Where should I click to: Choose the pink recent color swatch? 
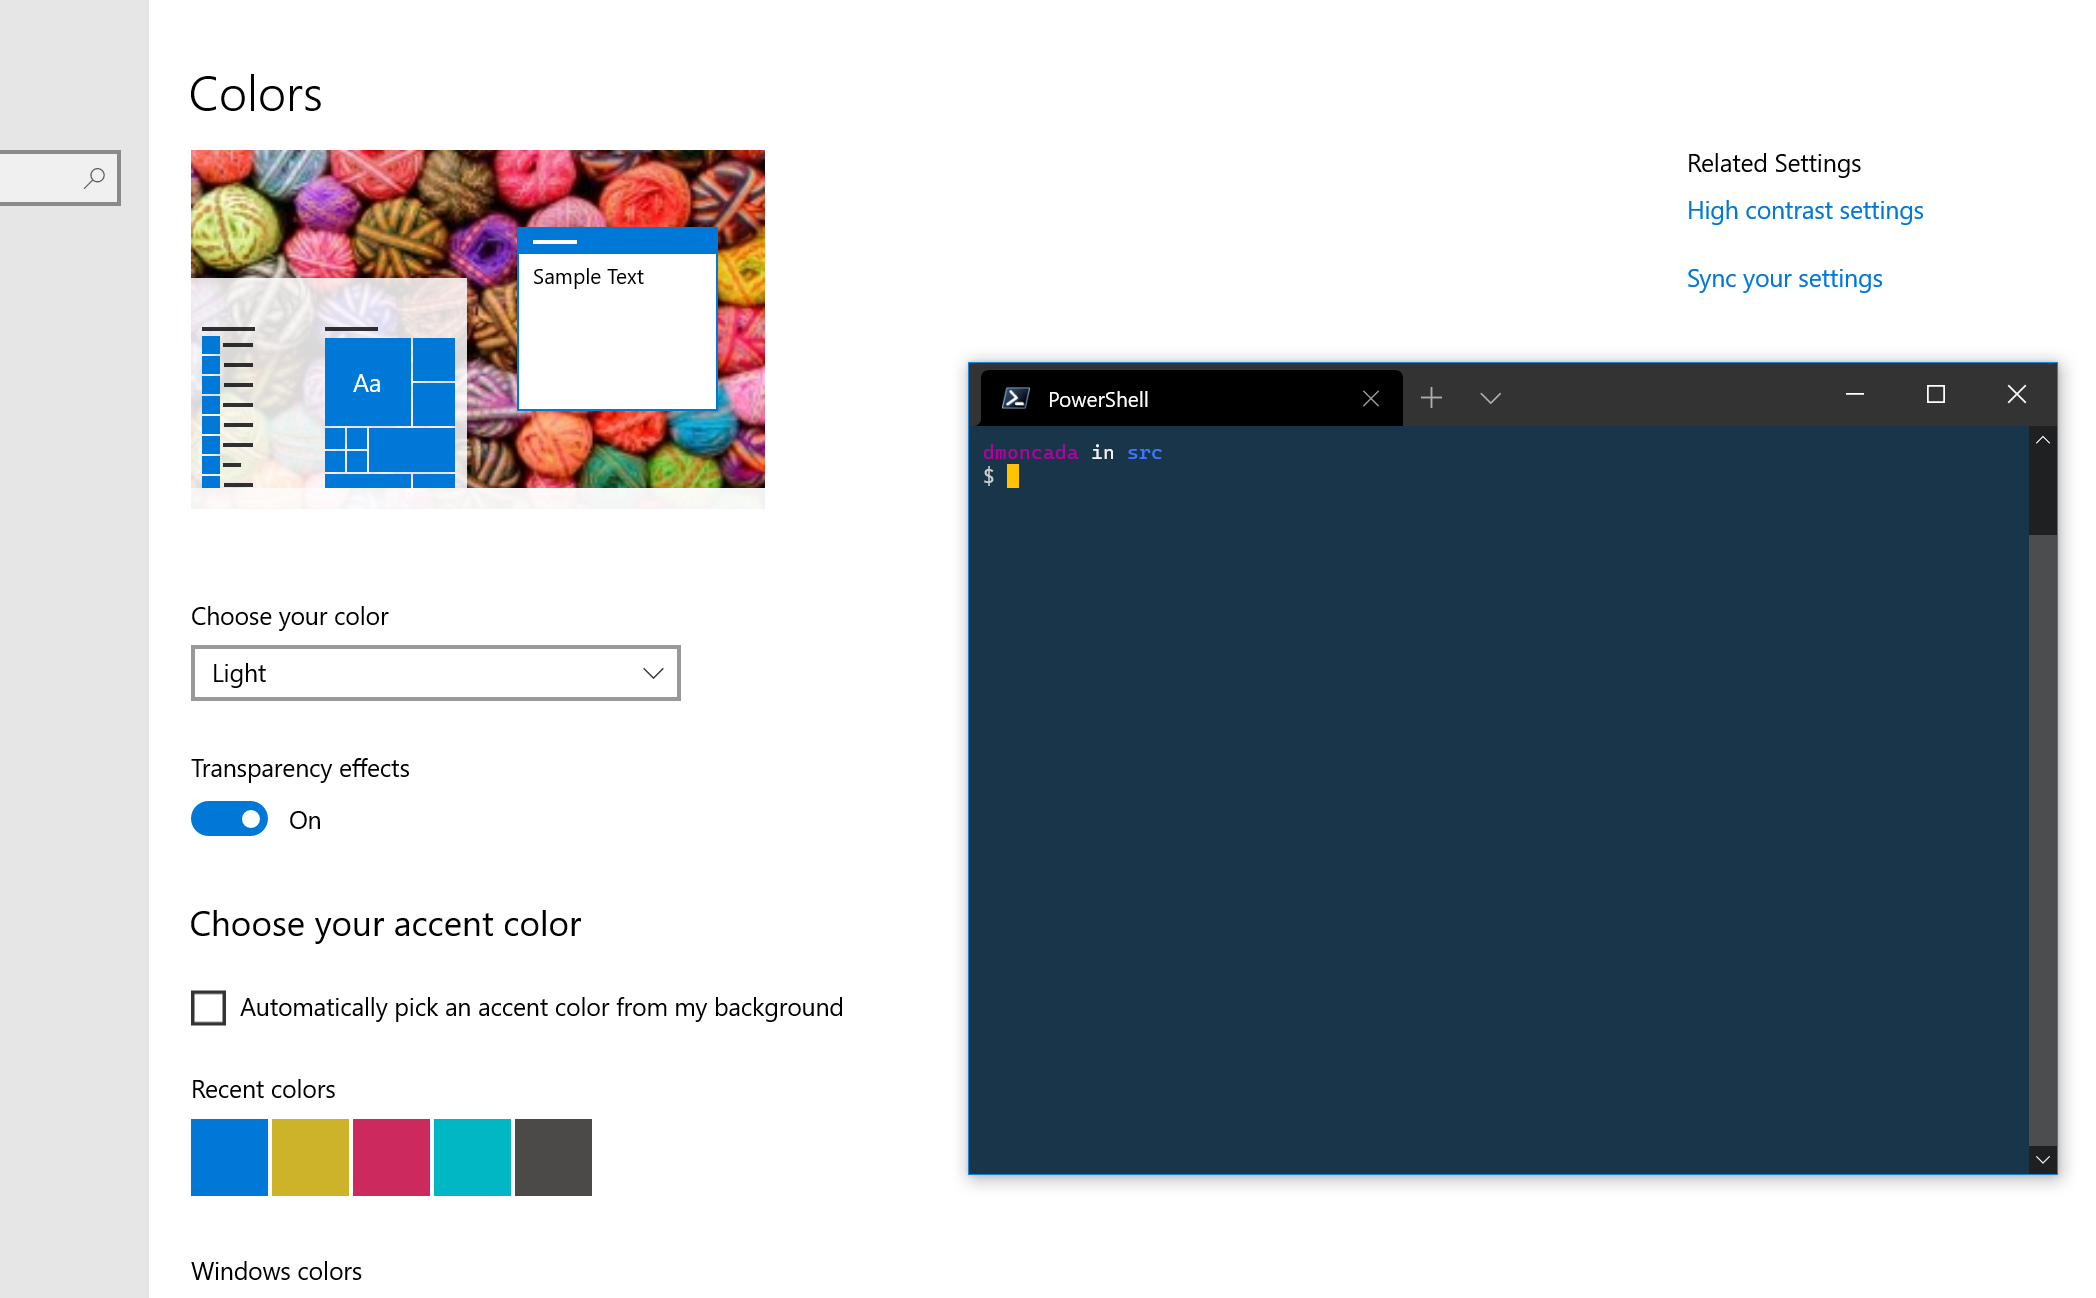click(x=391, y=1157)
